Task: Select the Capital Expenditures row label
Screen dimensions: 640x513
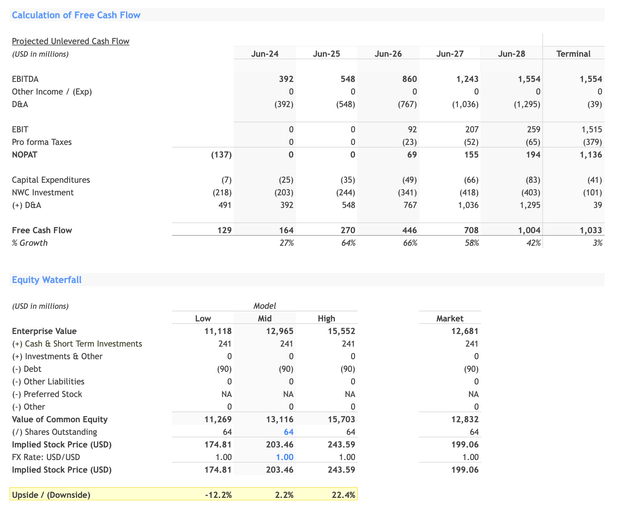Action: click(51, 180)
